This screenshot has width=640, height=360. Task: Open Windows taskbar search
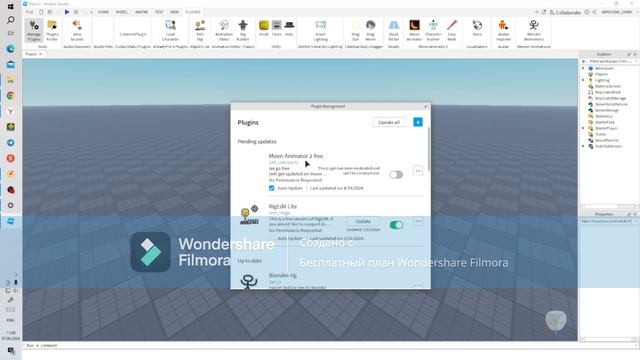(11, 20)
